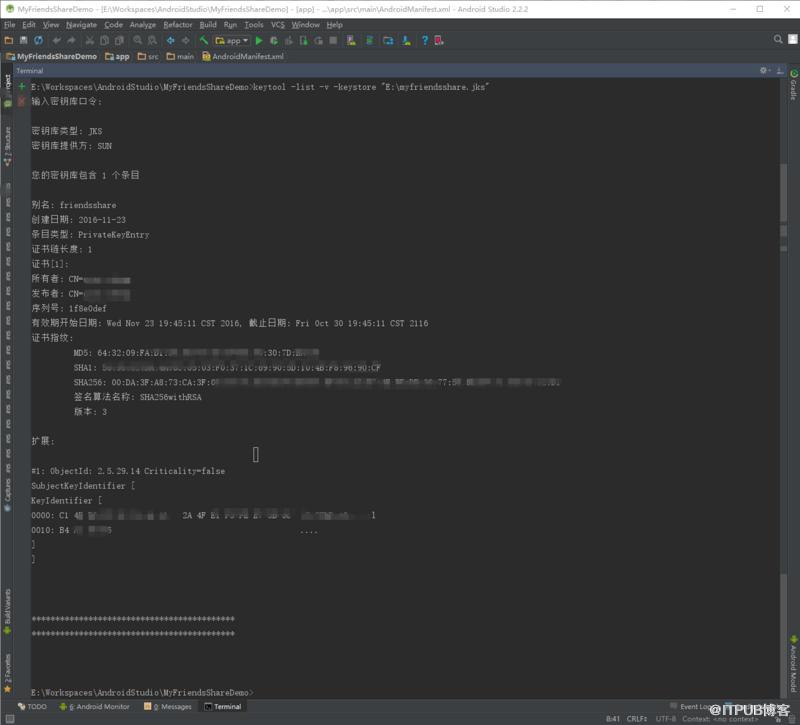The width and height of the screenshot is (800, 725).
Task: Open Terminal panel gear settings
Action: 764,70
